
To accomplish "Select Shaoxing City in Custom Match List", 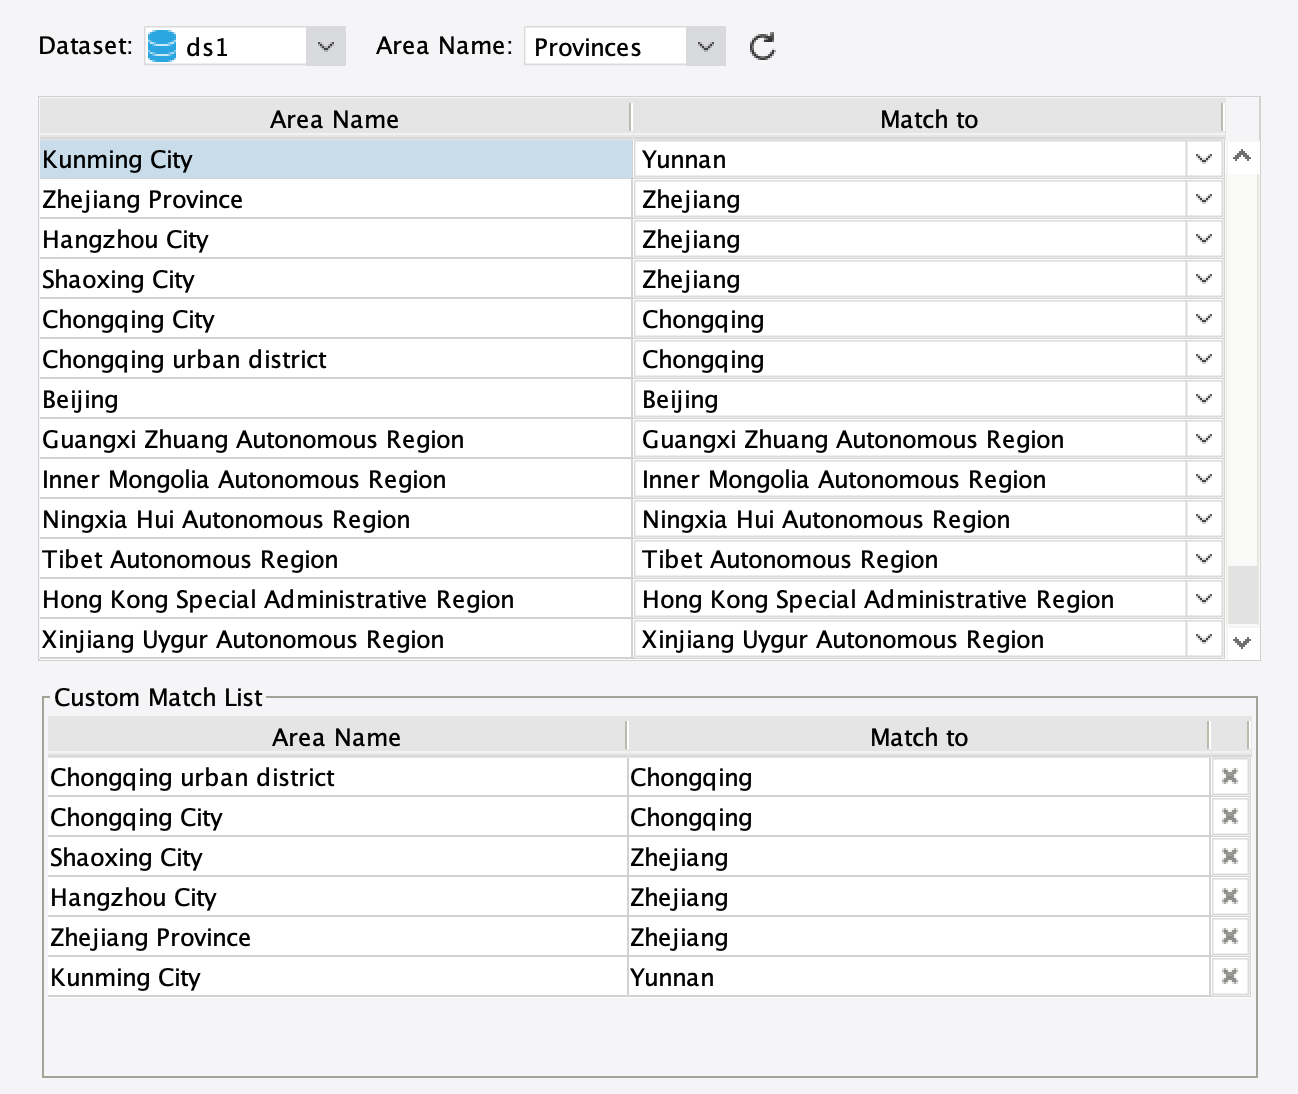I will (x=337, y=857).
